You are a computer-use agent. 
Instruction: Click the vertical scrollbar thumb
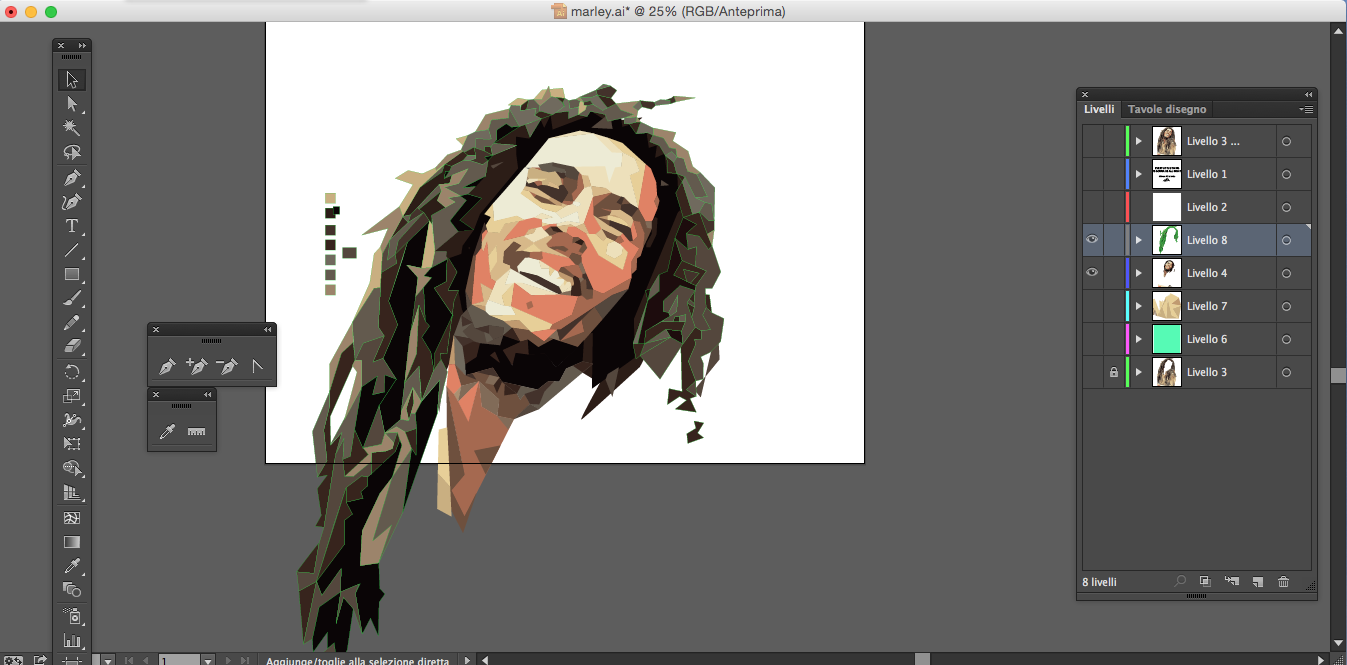(x=1338, y=375)
